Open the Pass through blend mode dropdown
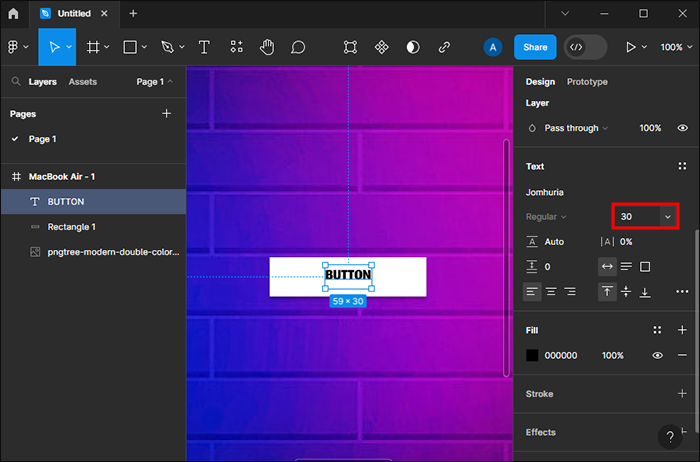 (x=571, y=128)
